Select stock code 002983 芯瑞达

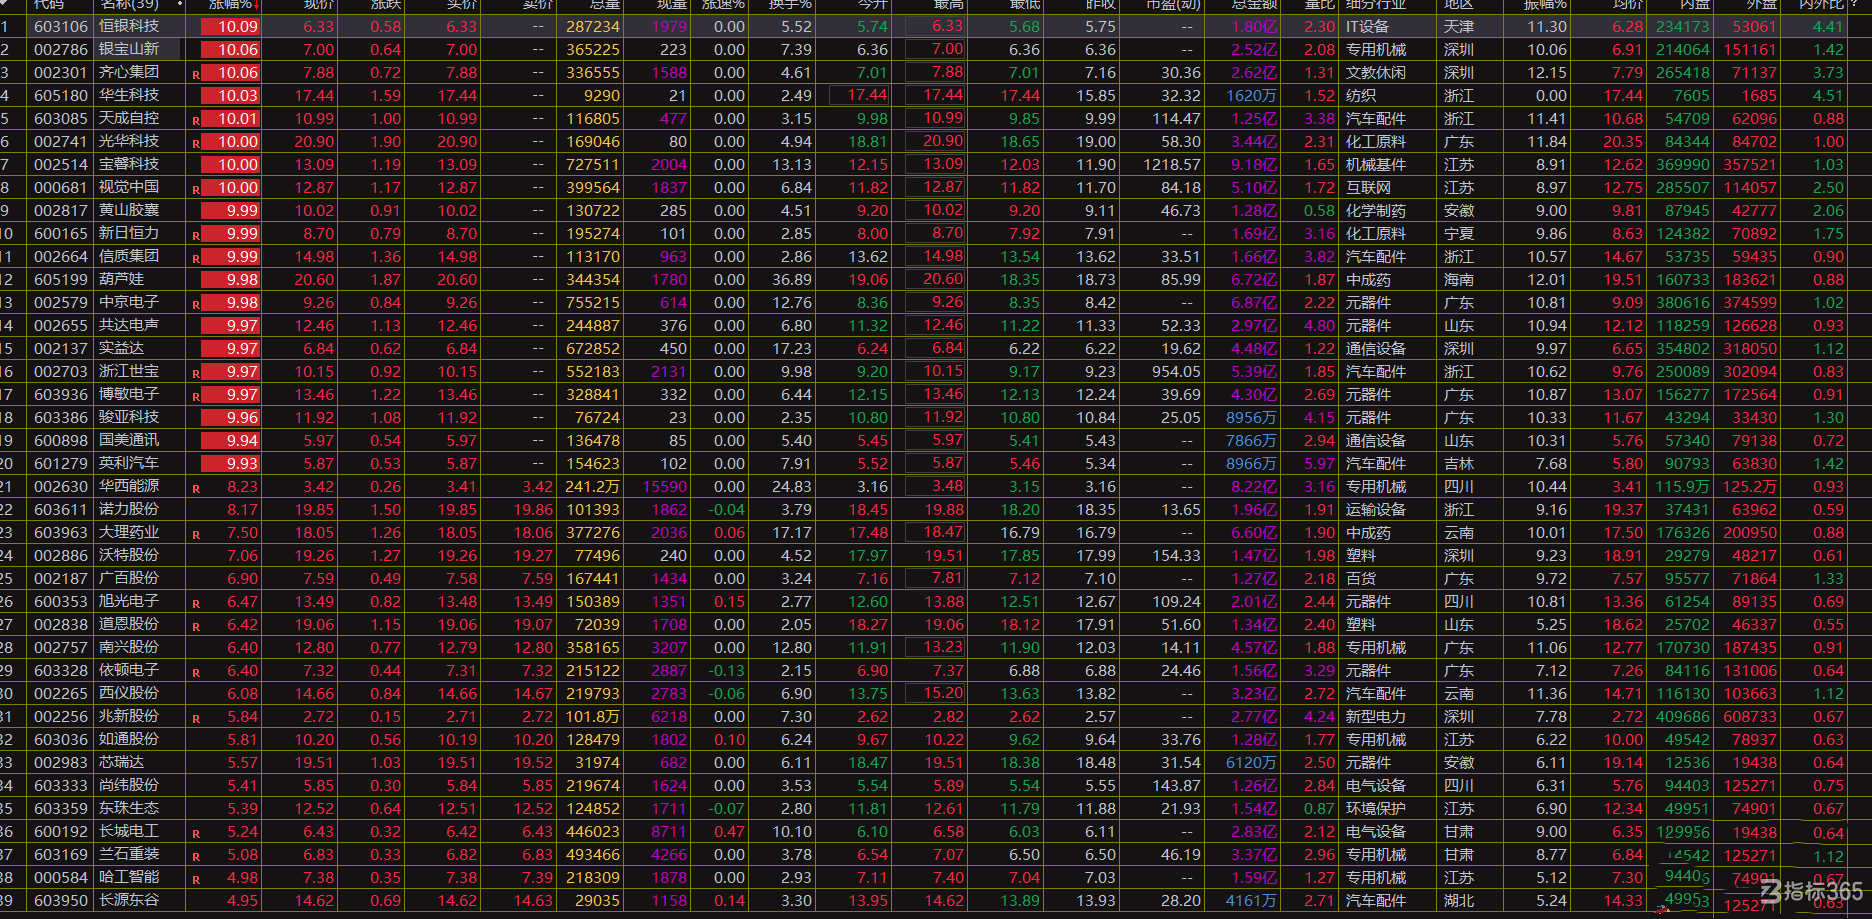(x=61, y=762)
